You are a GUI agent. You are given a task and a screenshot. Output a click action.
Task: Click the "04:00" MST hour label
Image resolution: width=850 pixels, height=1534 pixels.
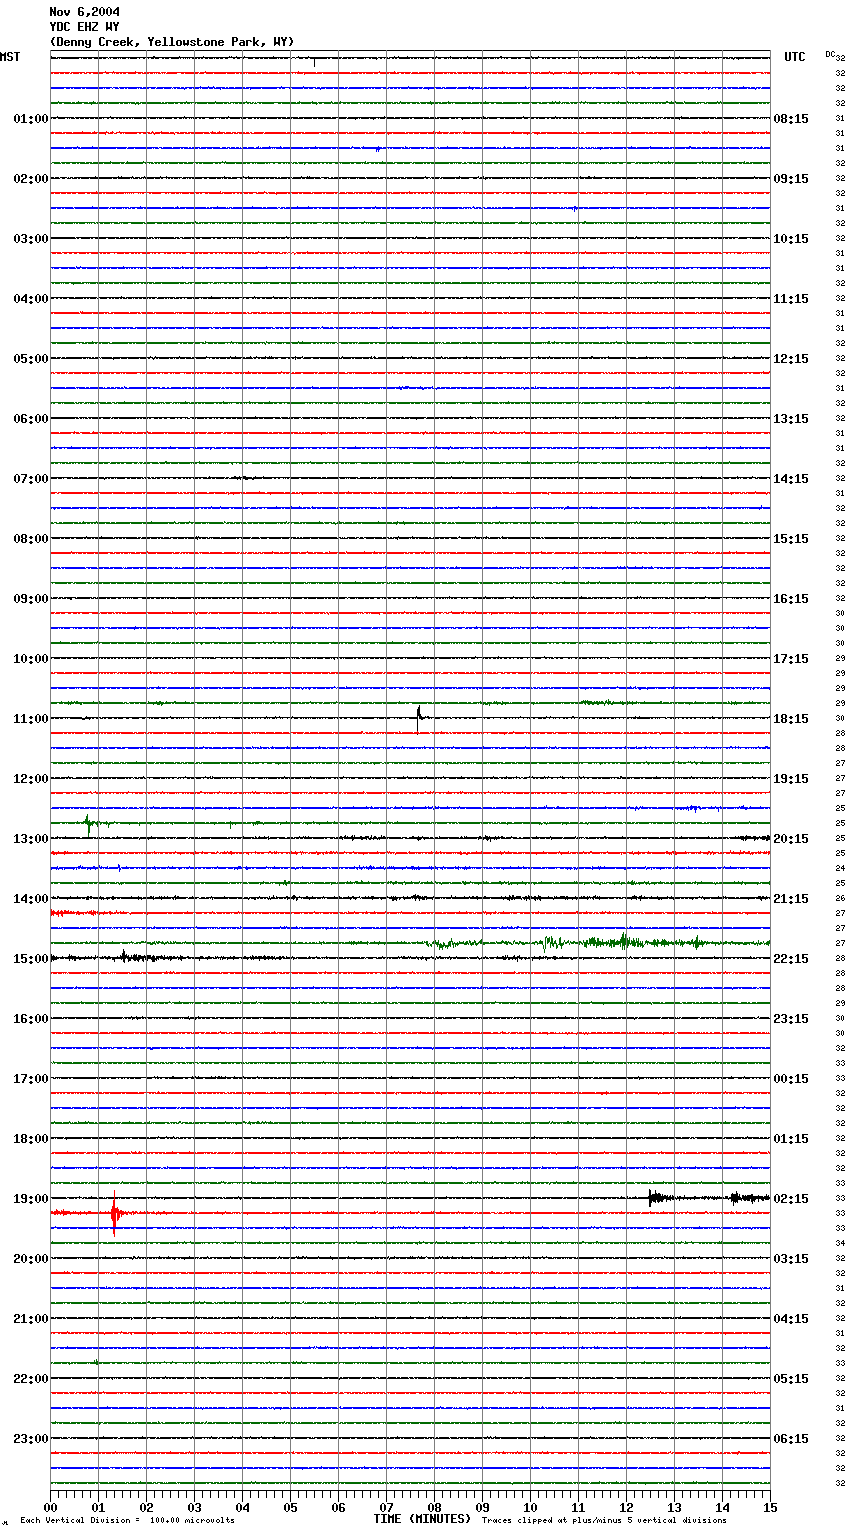click(x=31, y=299)
